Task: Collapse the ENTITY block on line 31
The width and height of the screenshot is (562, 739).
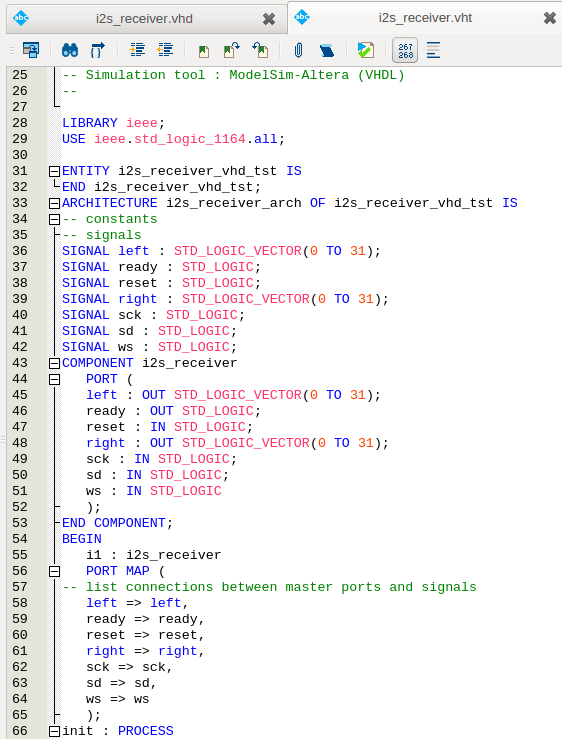Action: [55, 171]
